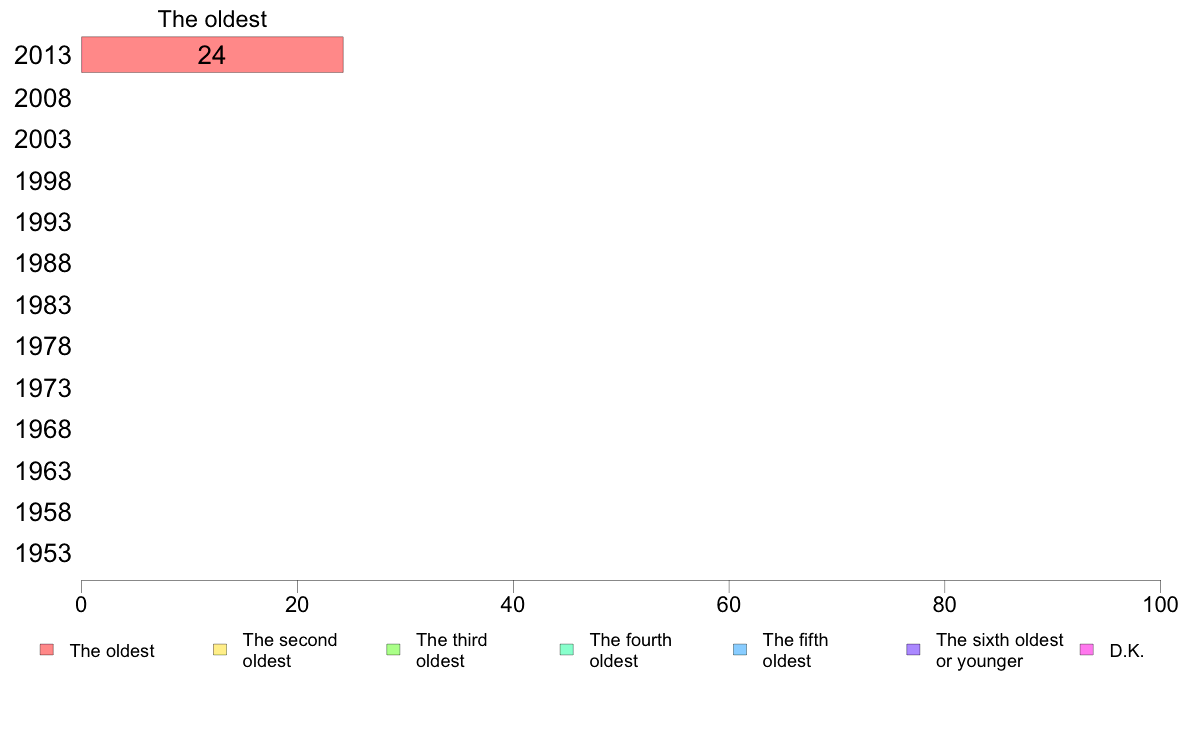Click the pink D.K. legend swatch

[x=1086, y=650]
